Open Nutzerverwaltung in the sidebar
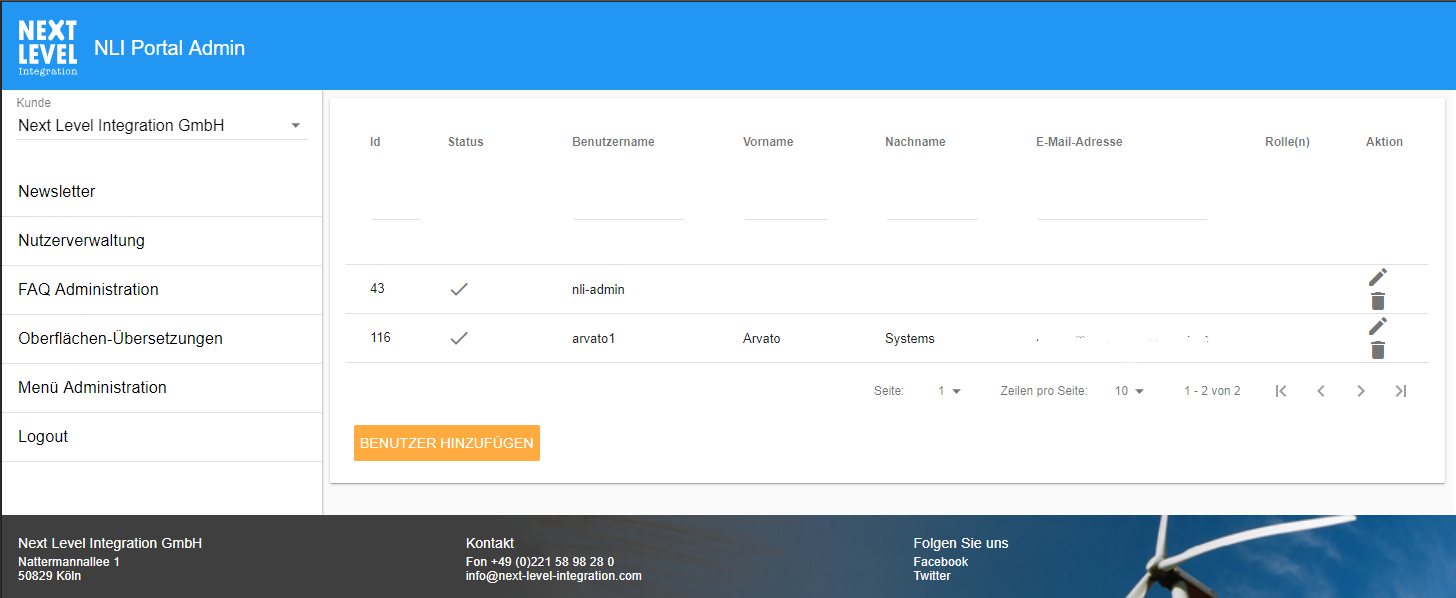Screen dimensions: 1456x598 click(81, 240)
